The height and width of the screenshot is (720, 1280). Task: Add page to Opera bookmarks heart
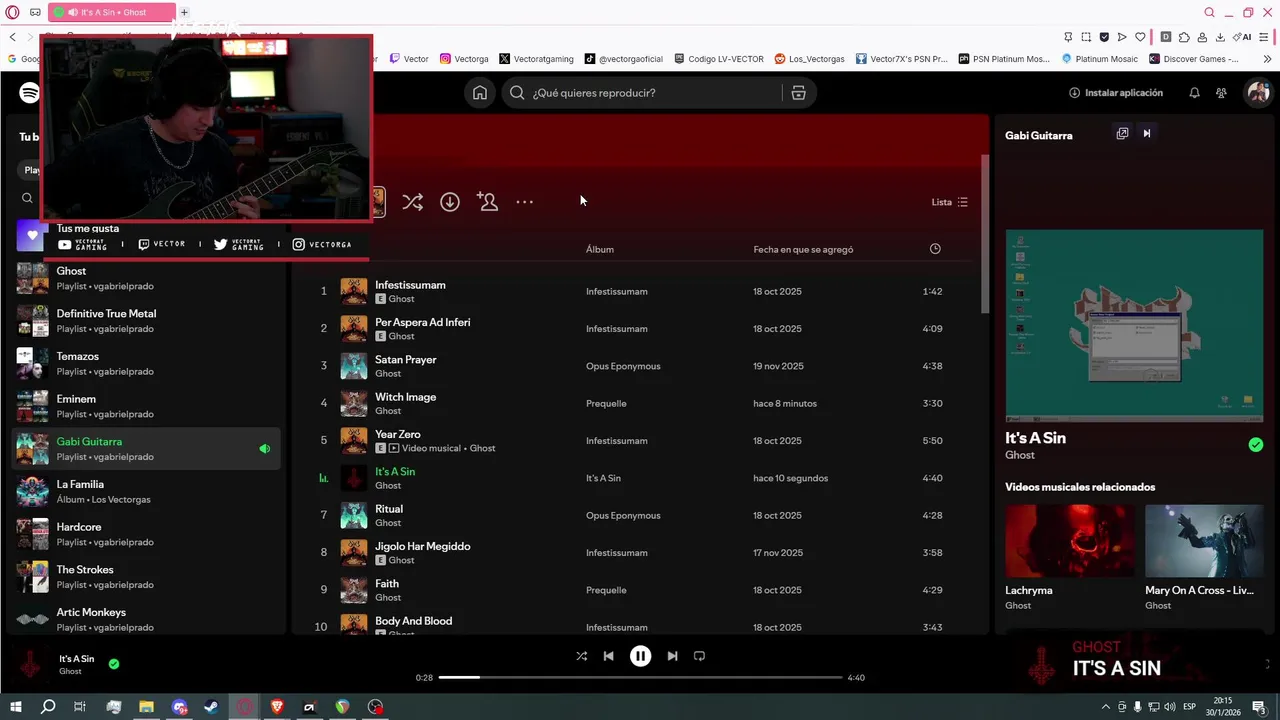(1139, 37)
